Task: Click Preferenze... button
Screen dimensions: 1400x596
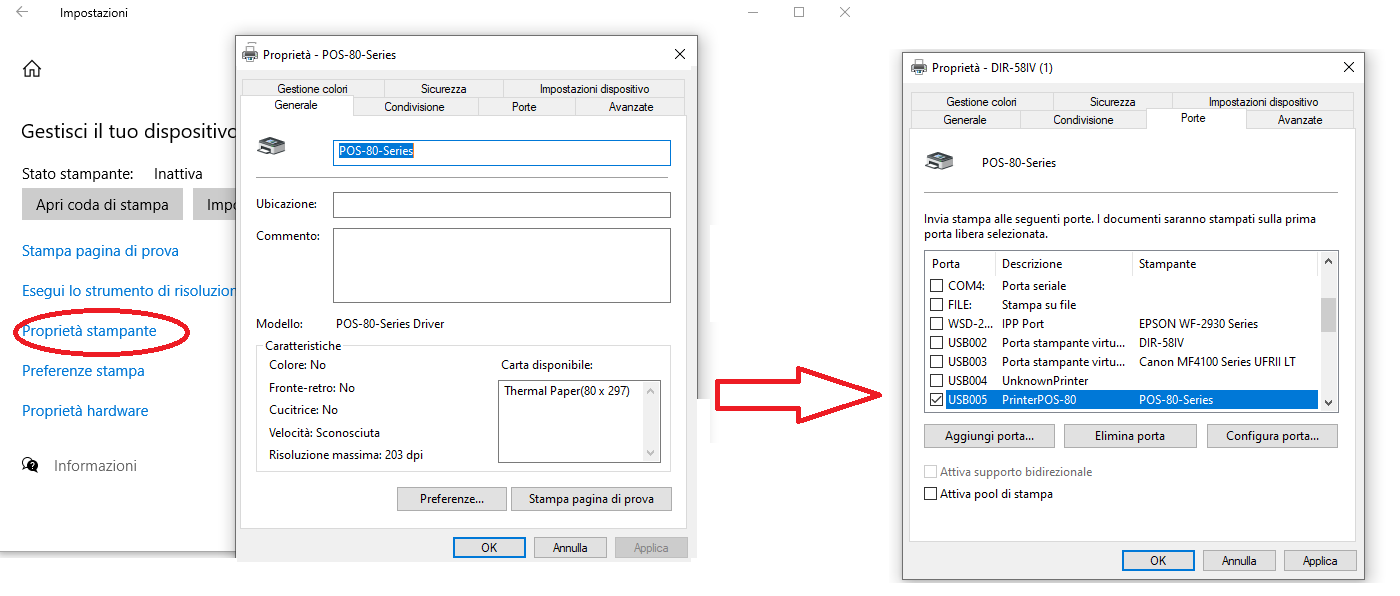Action: [x=452, y=498]
